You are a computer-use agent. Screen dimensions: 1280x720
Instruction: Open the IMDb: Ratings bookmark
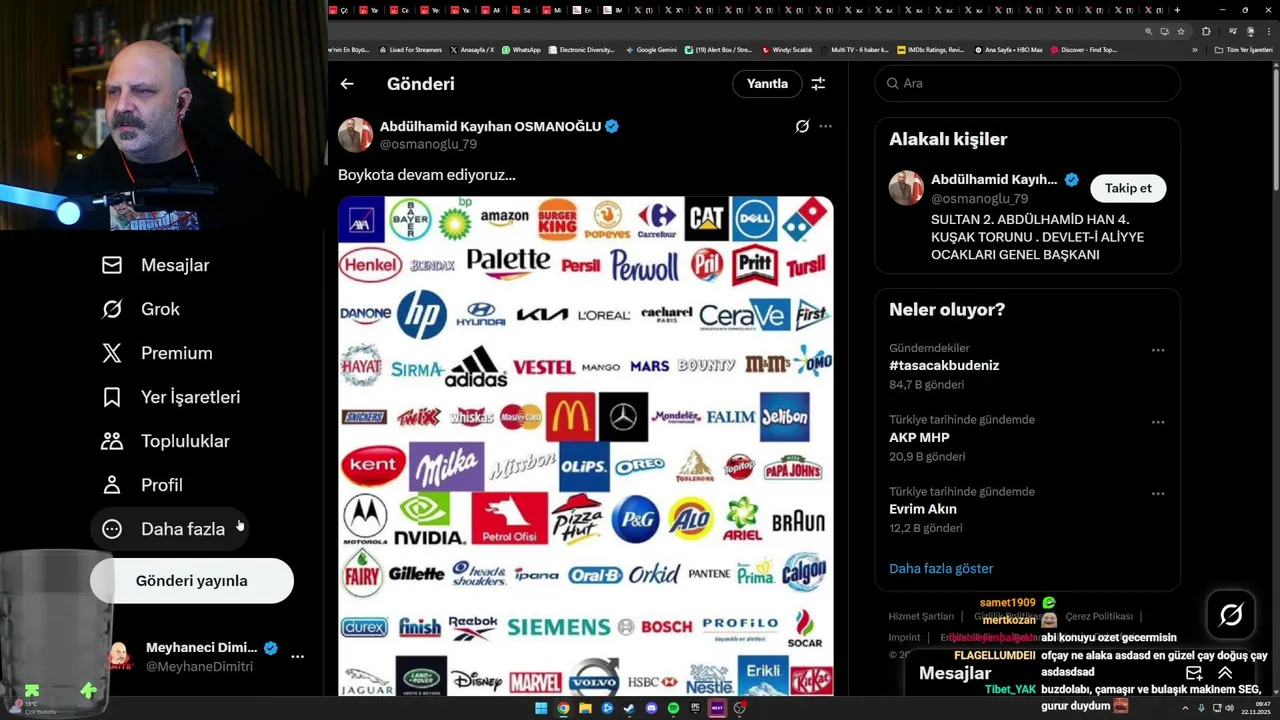[x=931, y=49]
